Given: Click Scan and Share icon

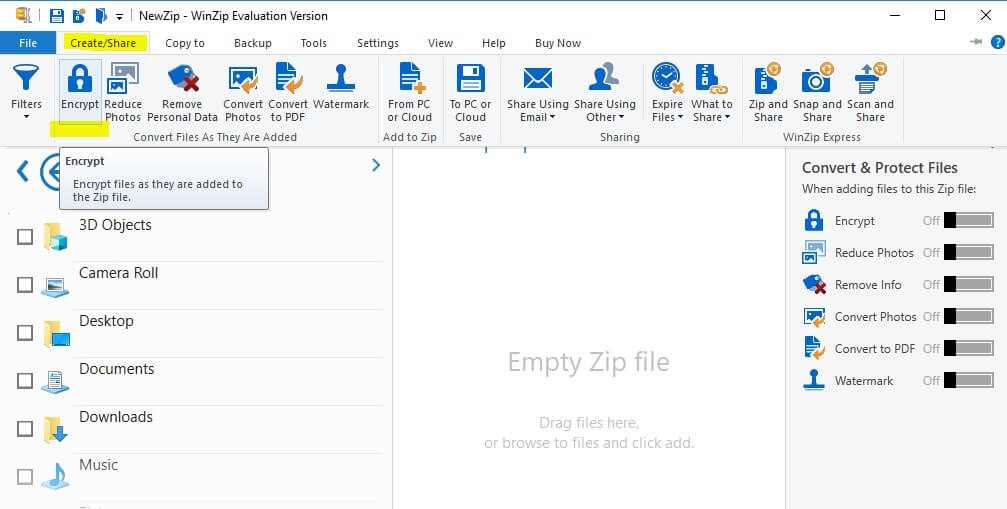Looking at the screenshot, I should coord(870,78).
